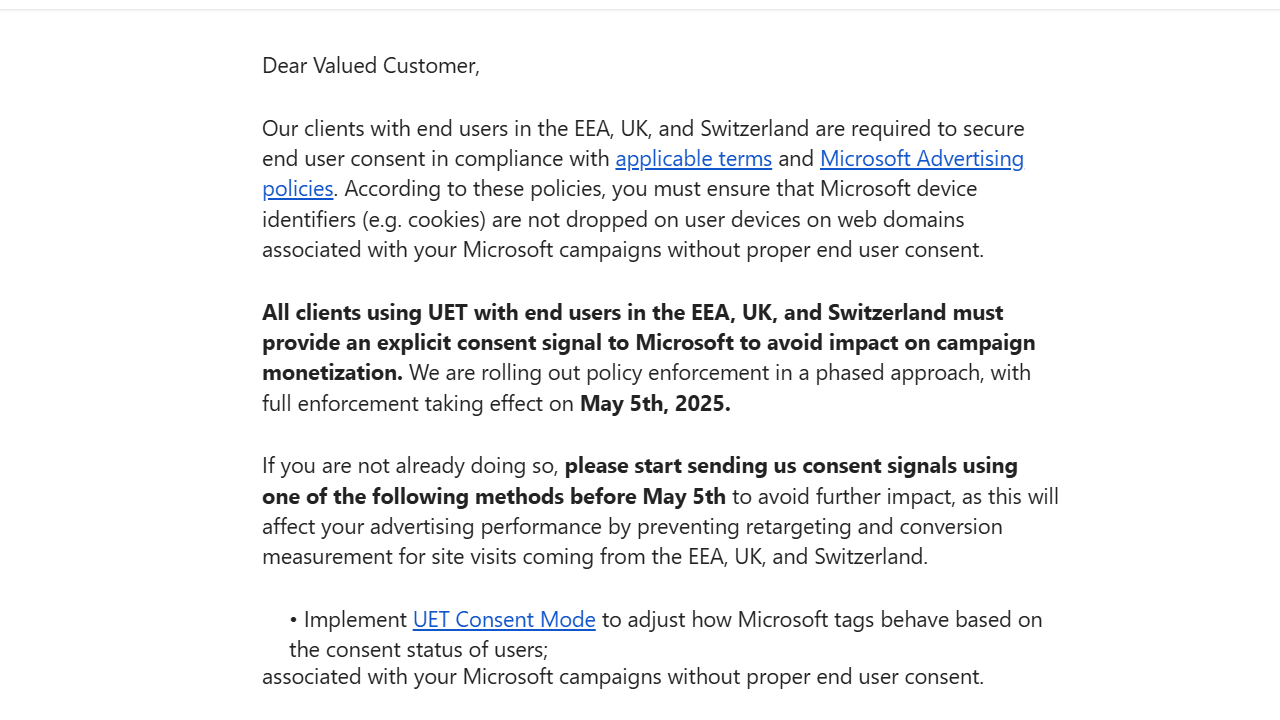Click the word "Implement" in the bullet
Image resolution: width=1280 pixels, height=720 pixels.
coord(355,620)
